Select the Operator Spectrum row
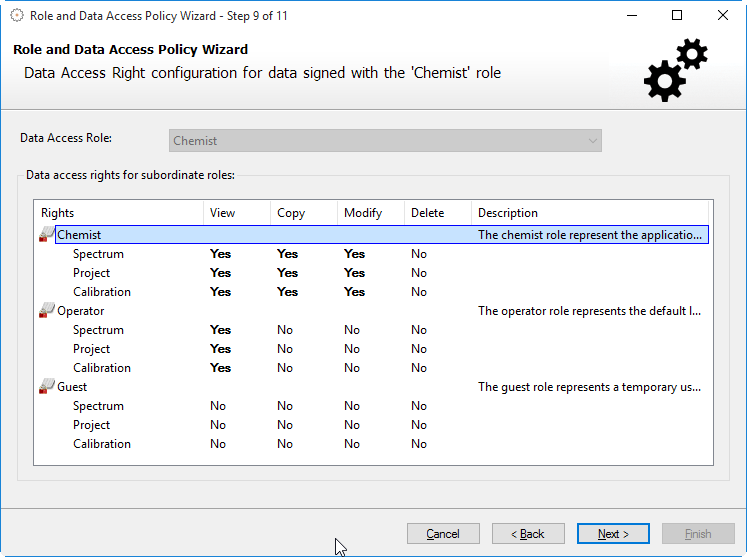The image size is (747, 557). pos(98,330)
